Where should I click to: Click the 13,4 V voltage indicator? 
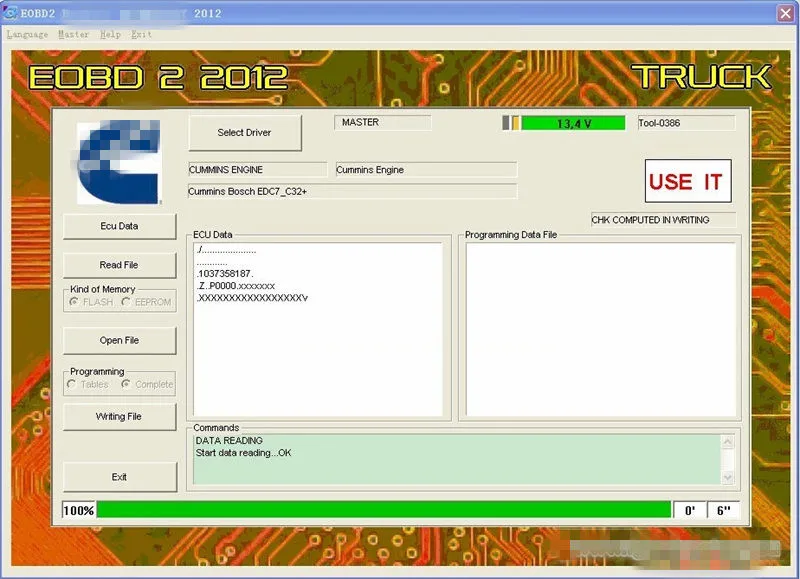573,123
